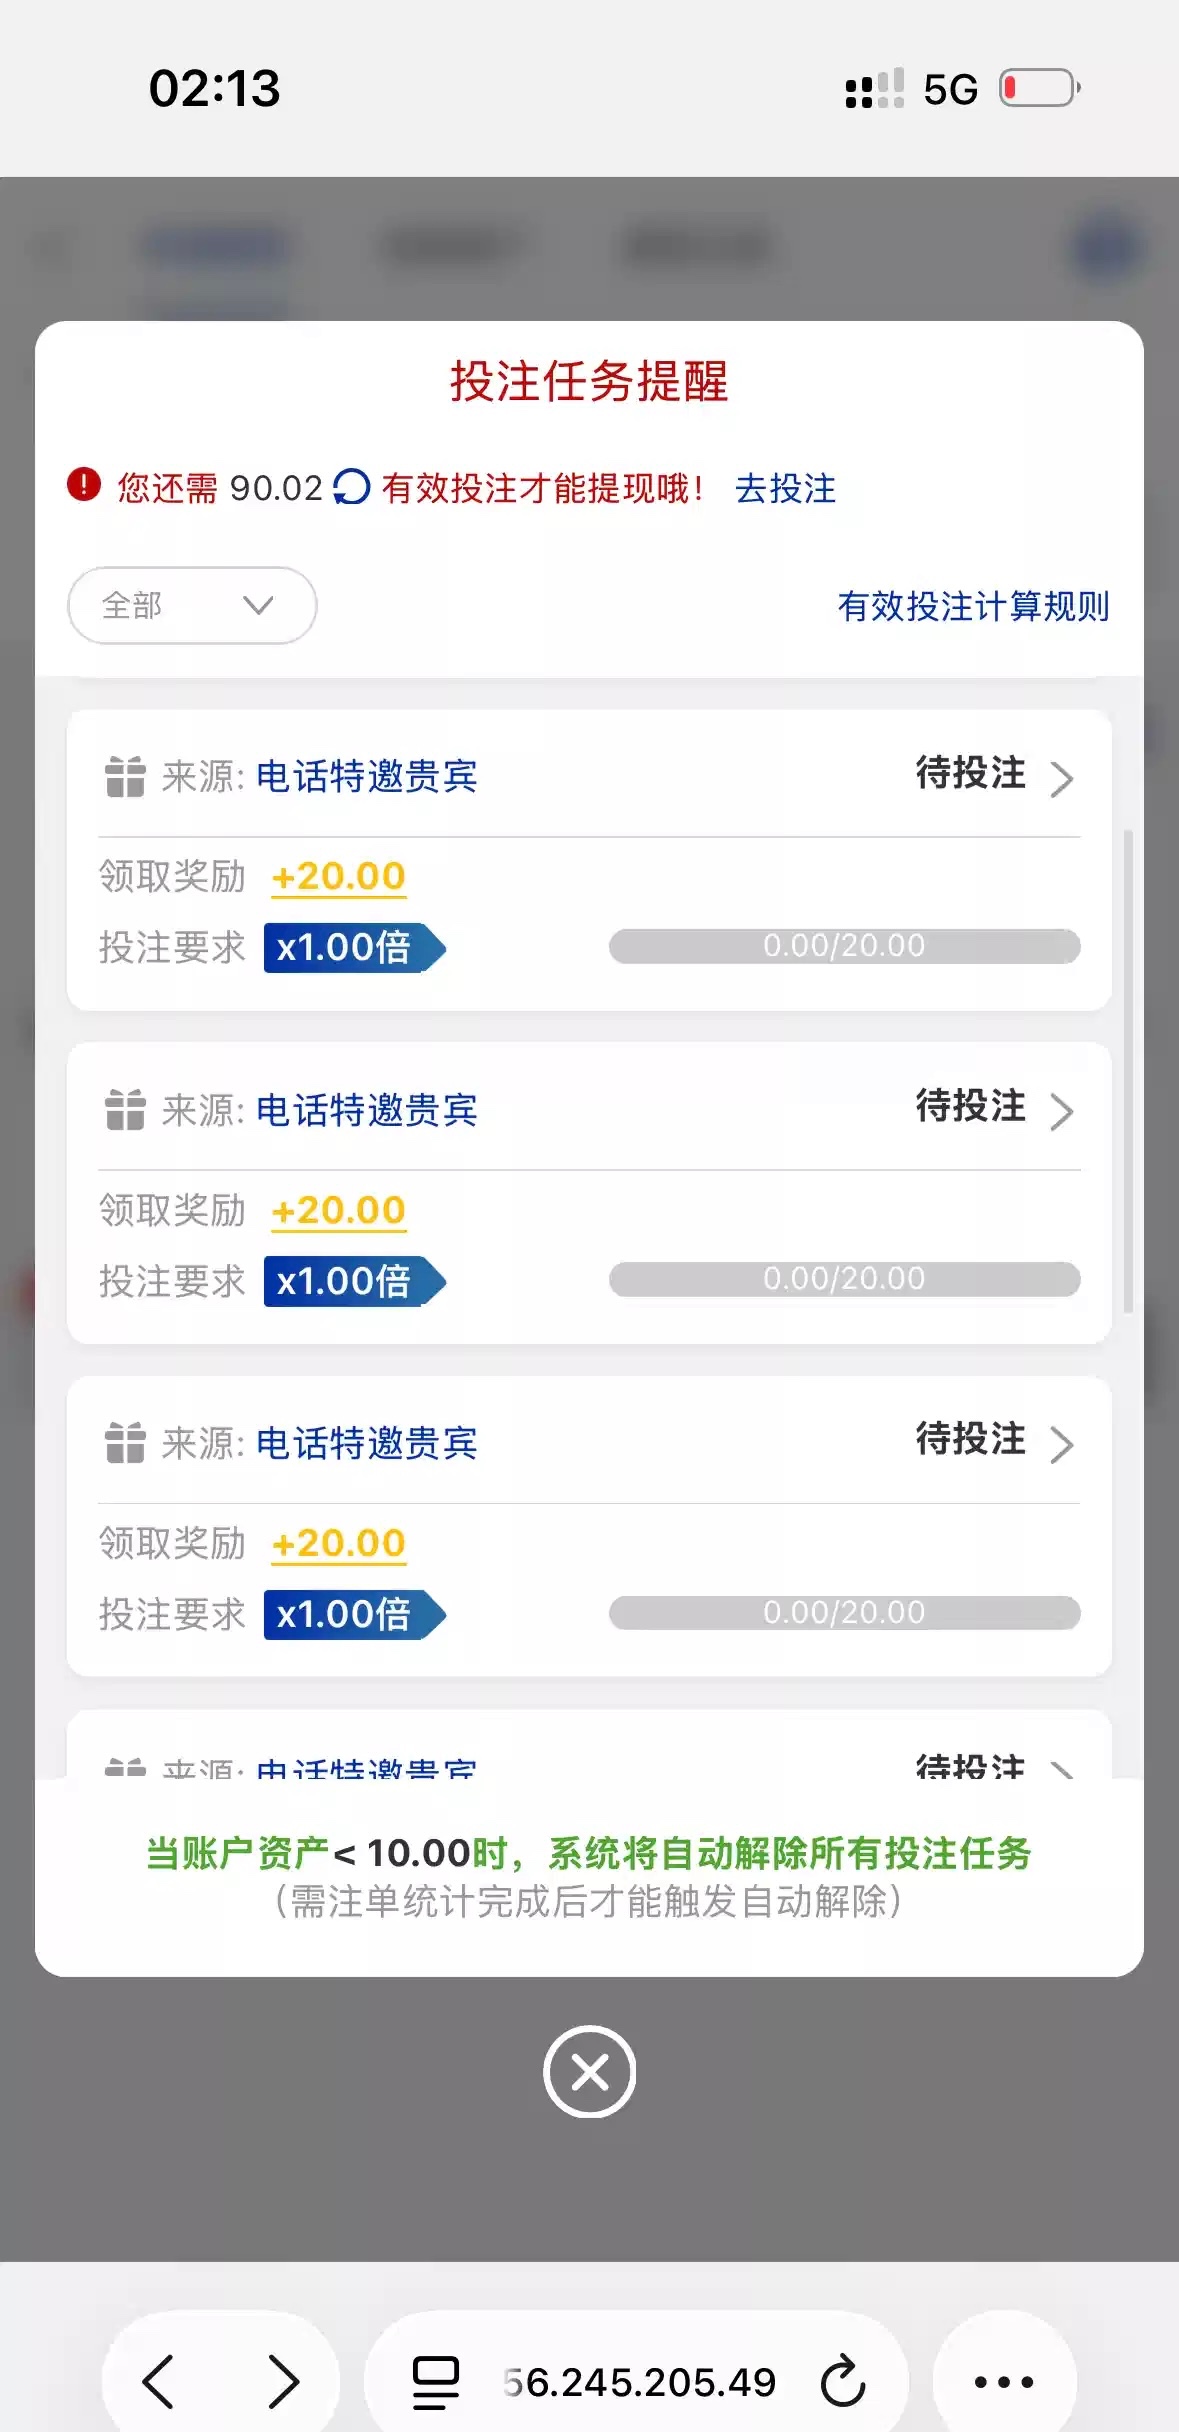Reload the page in the address bar
Screen dimensions: 1179x2432
(x=842, y=2381)
